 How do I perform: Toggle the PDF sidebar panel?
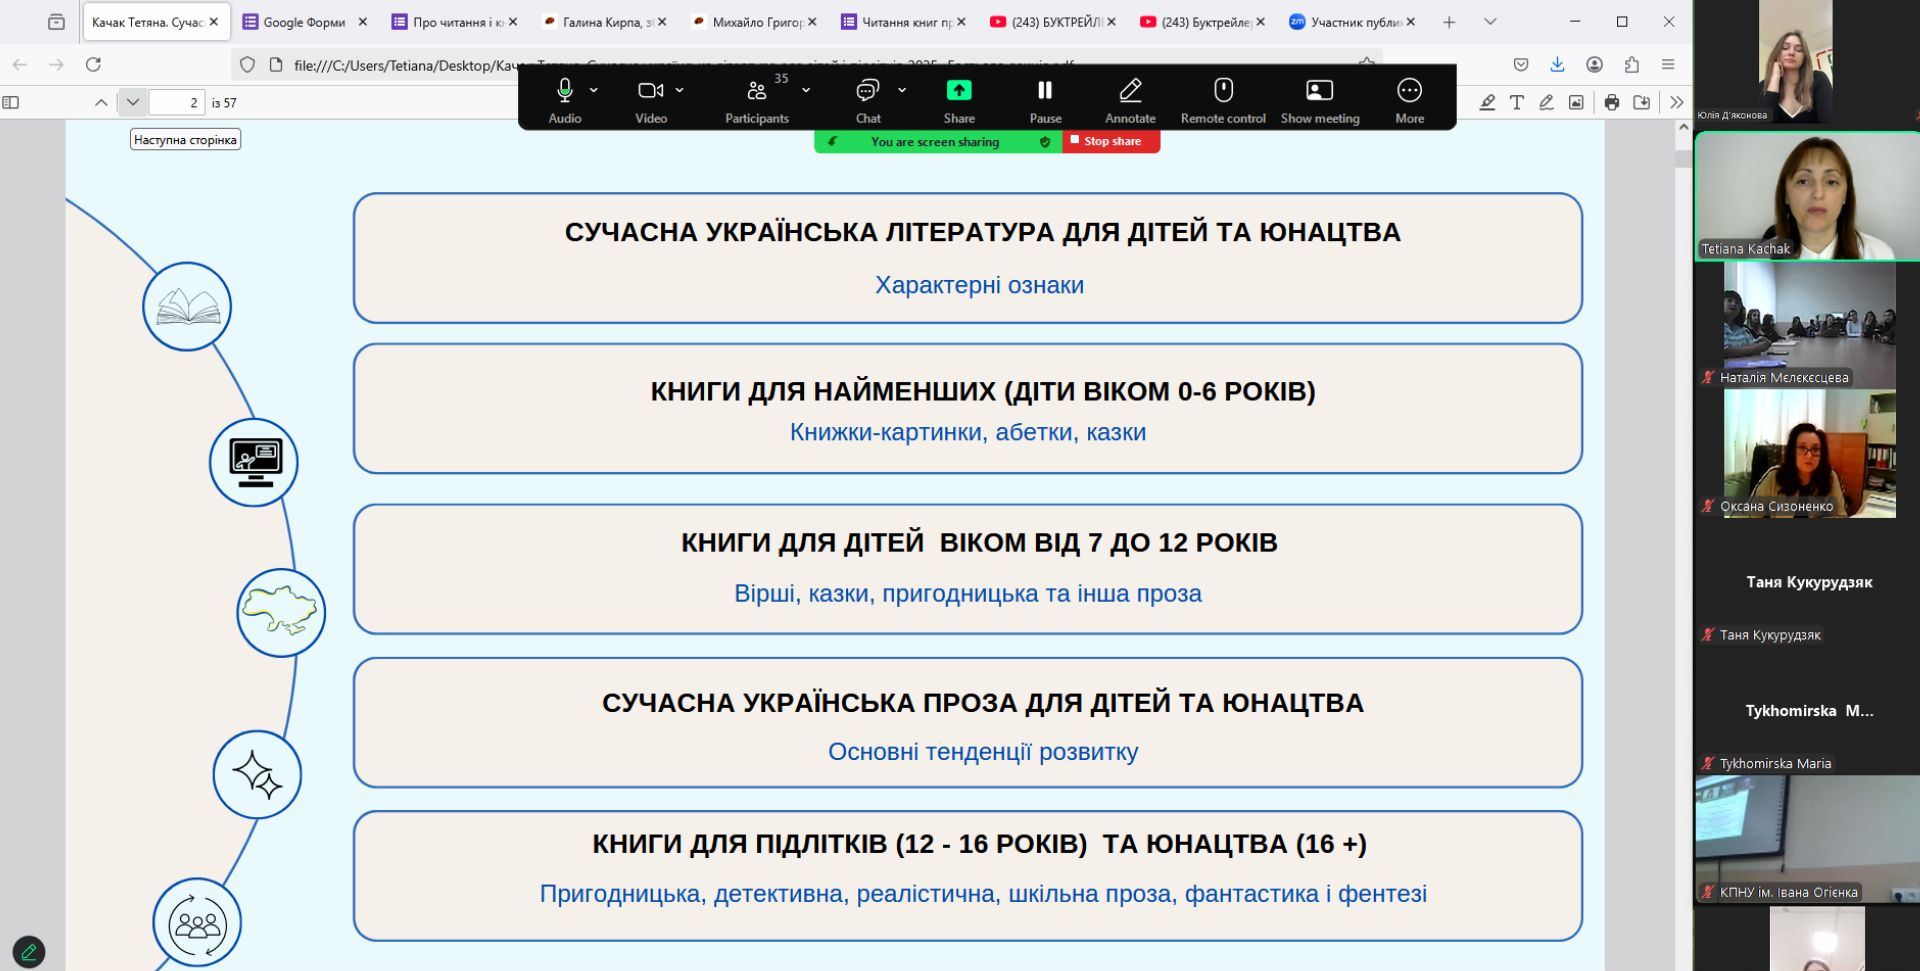tap(12, 102)
